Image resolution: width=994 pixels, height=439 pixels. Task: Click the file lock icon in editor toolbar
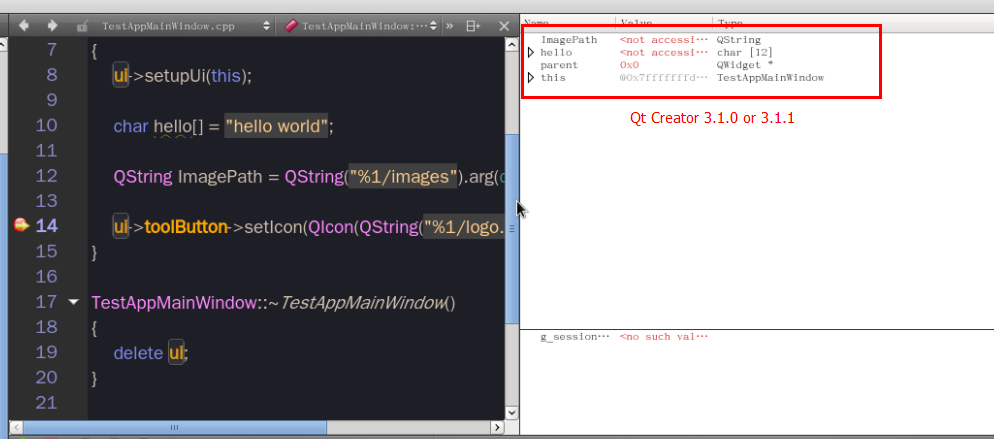point(82,26)
